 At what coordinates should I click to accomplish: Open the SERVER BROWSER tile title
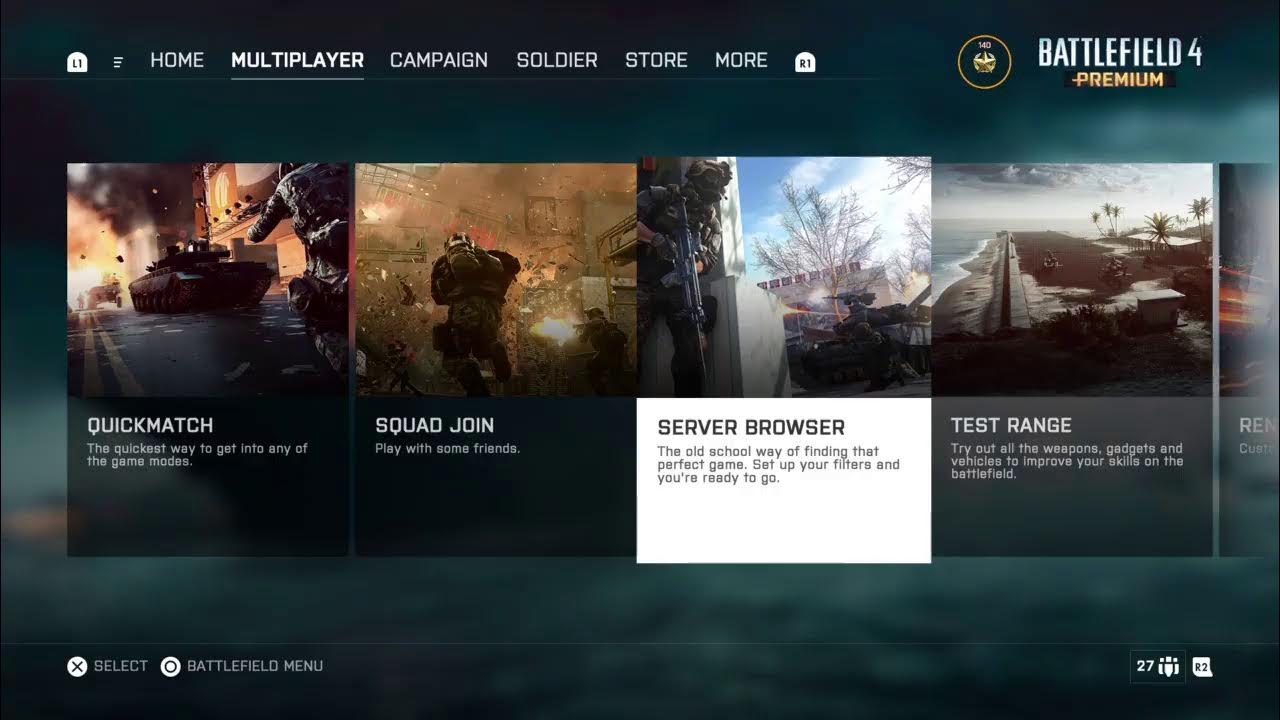point(751,427)
